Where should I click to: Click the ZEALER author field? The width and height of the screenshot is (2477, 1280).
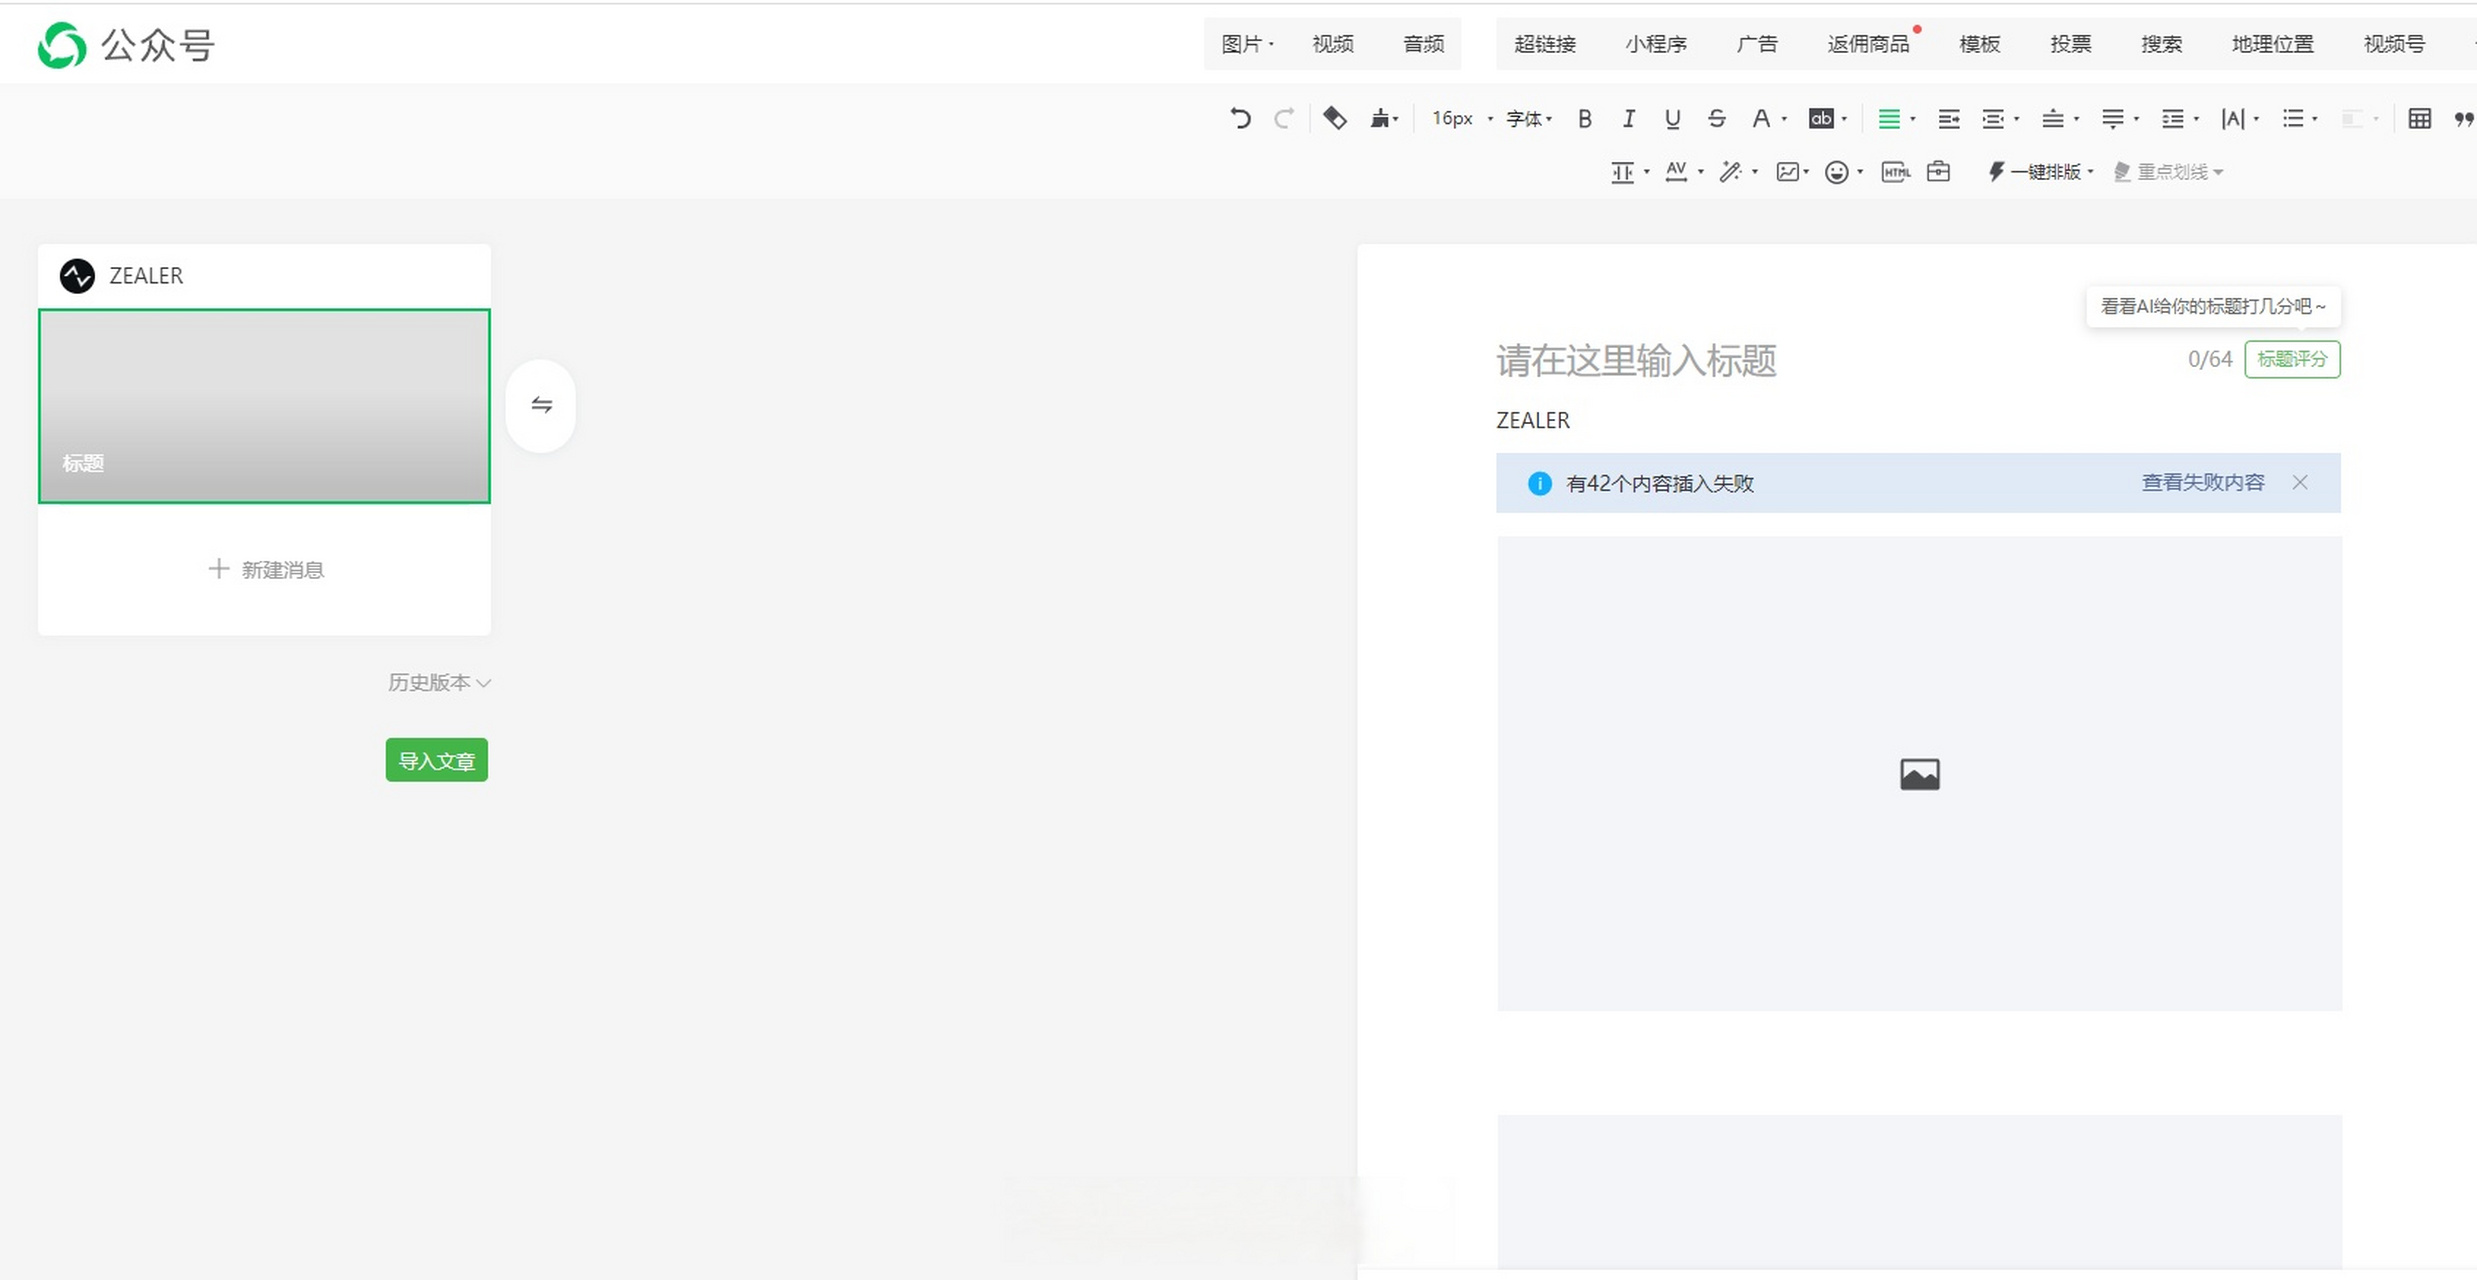[1533, 420]
